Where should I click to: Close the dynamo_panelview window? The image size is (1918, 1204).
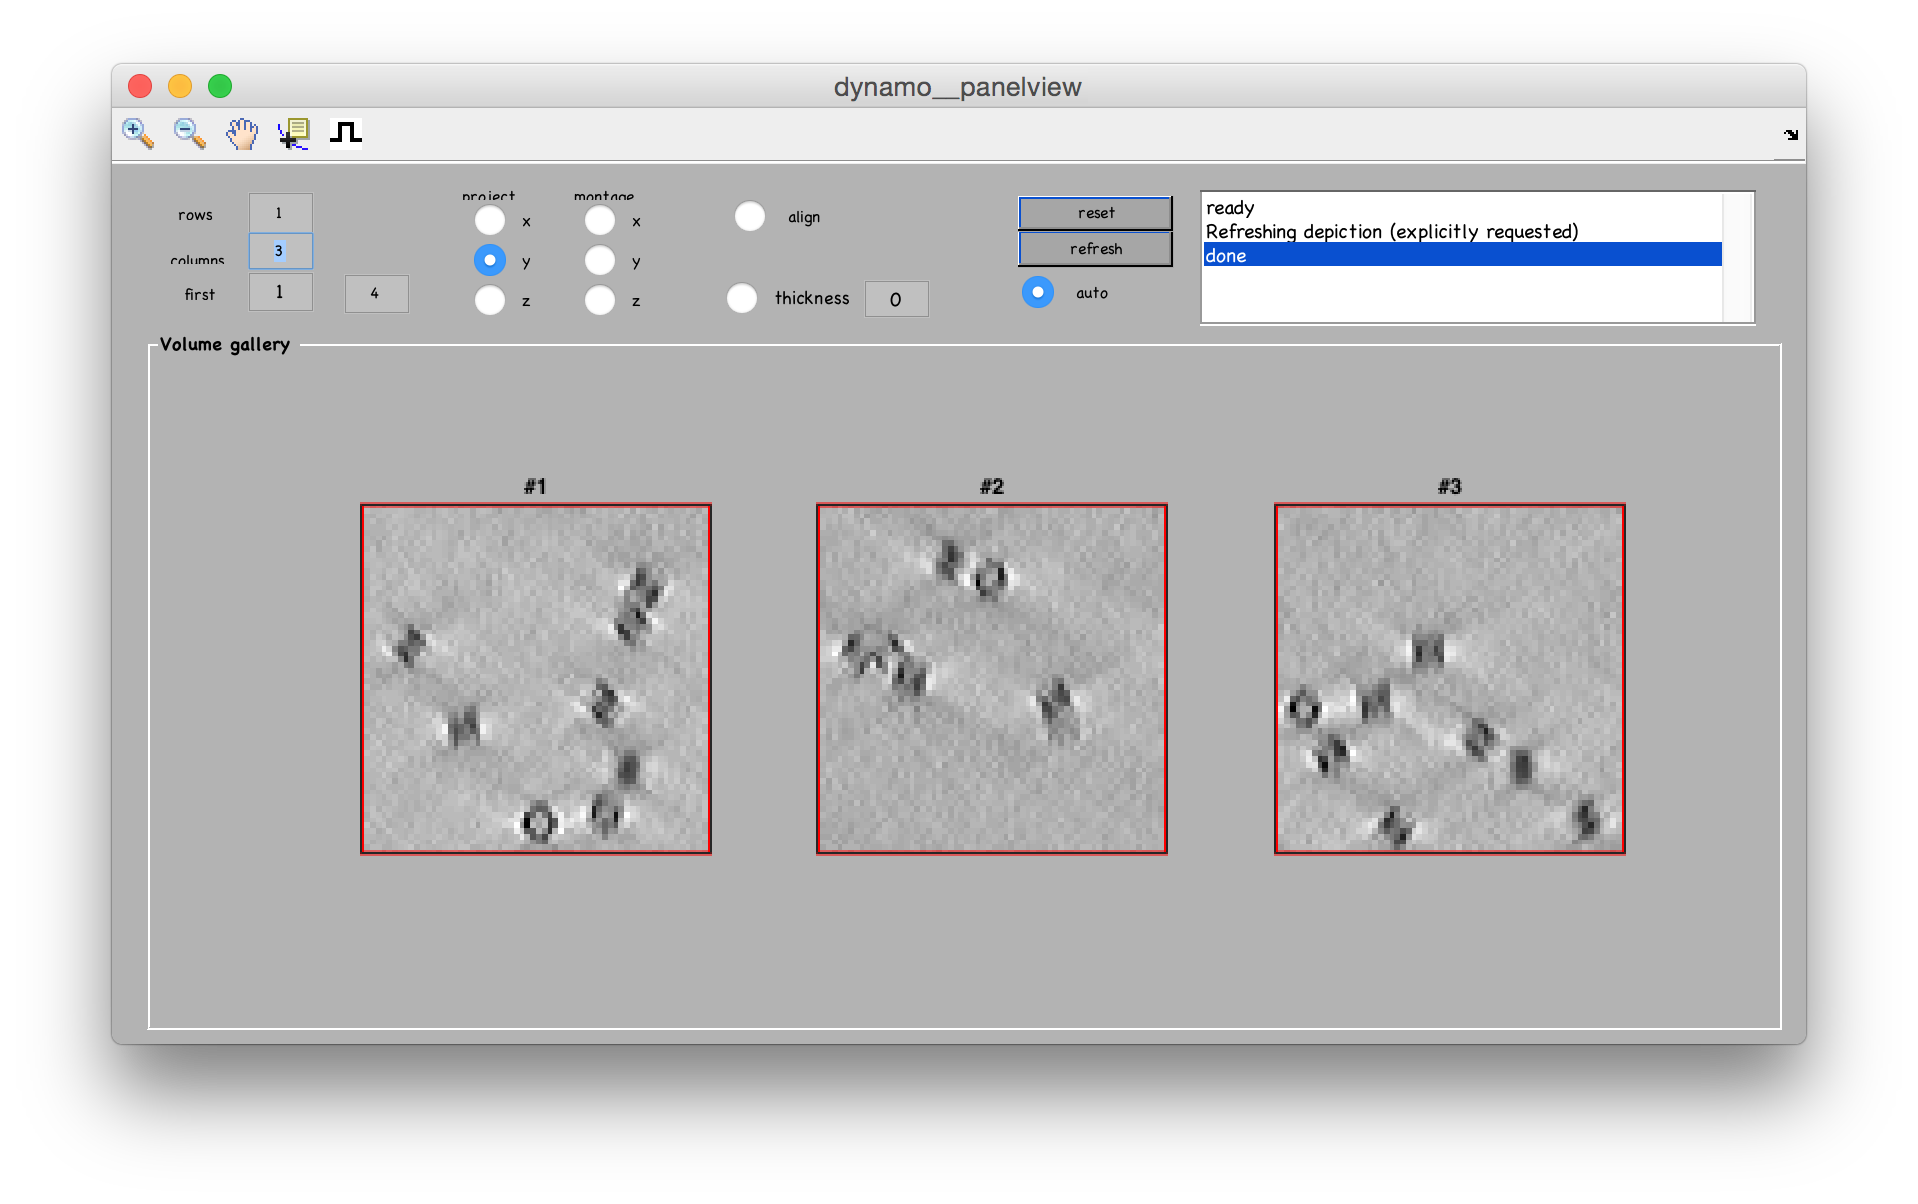pos(140,86)
